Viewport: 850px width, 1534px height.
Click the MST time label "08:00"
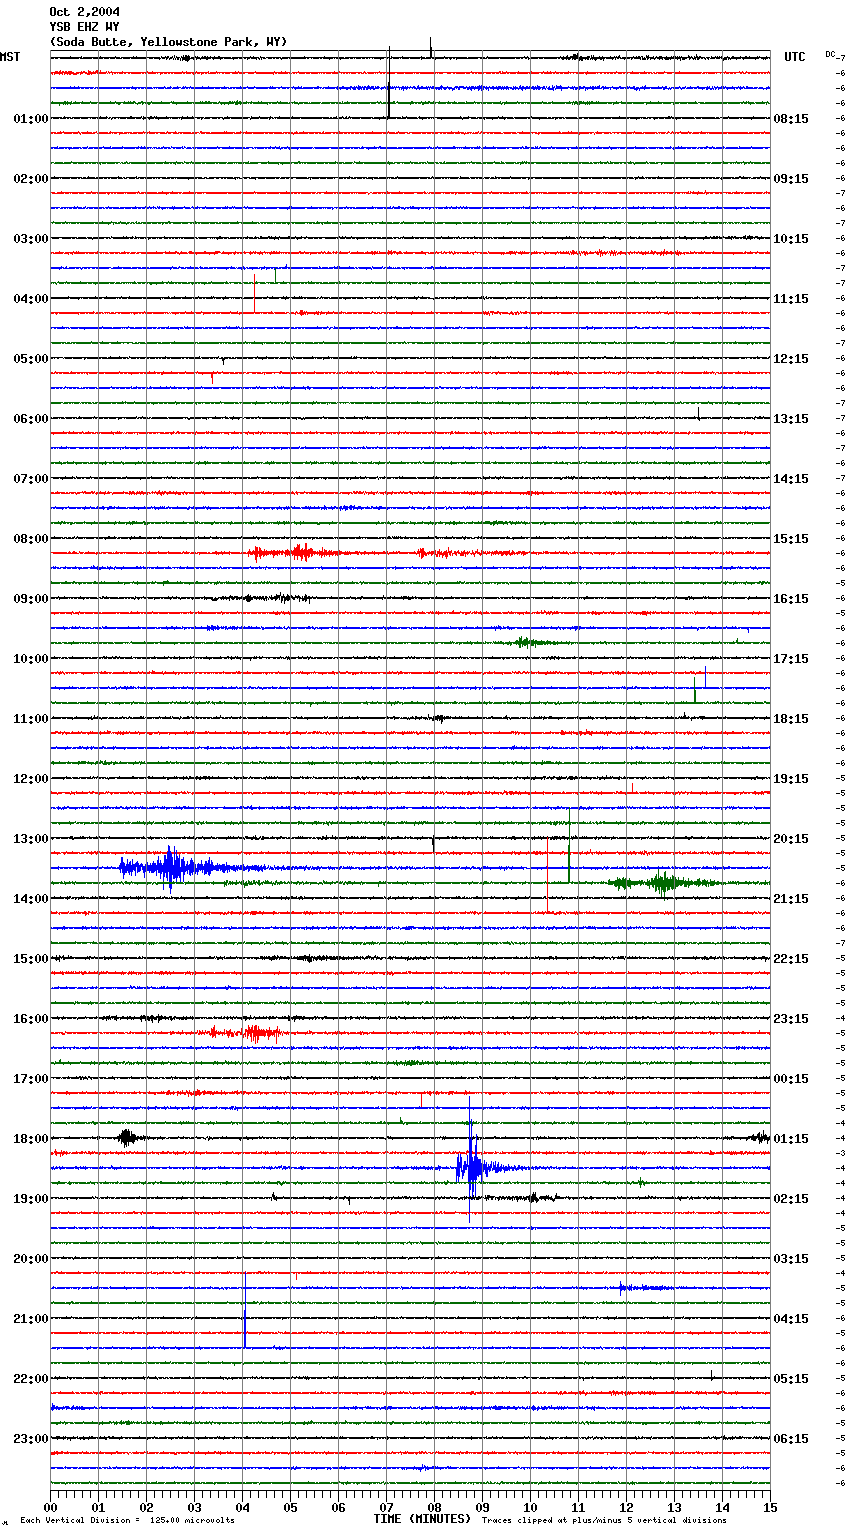[x=31, y=539]
